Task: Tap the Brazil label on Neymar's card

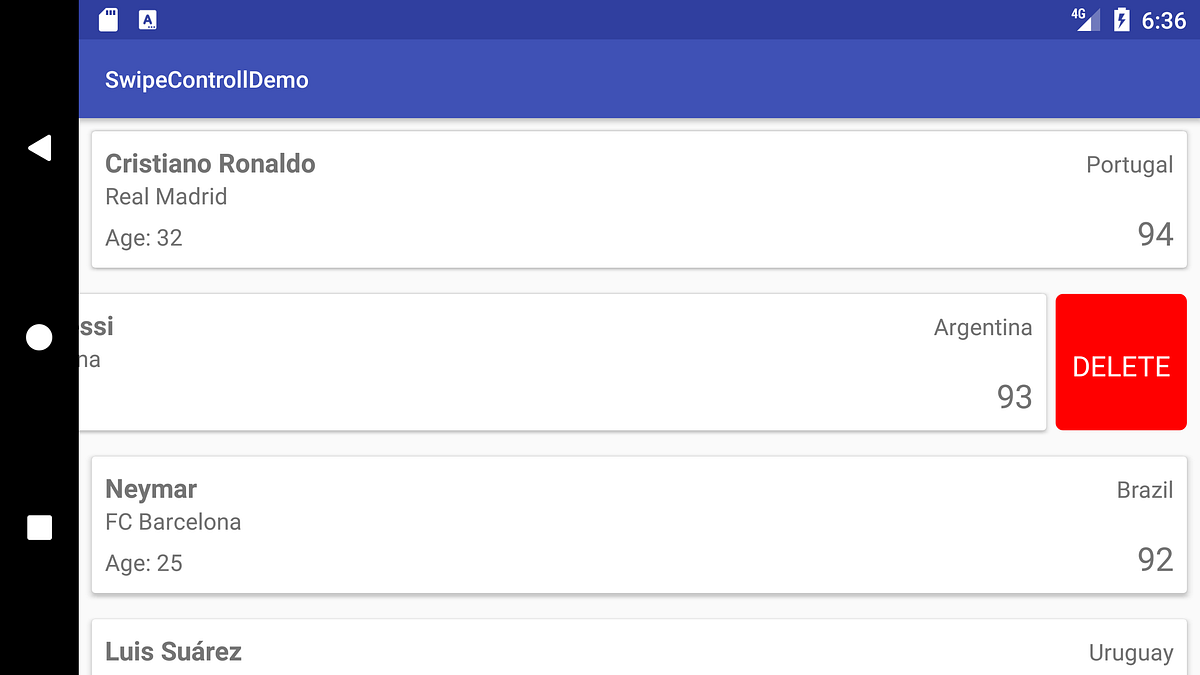Action: (1145, 490)
